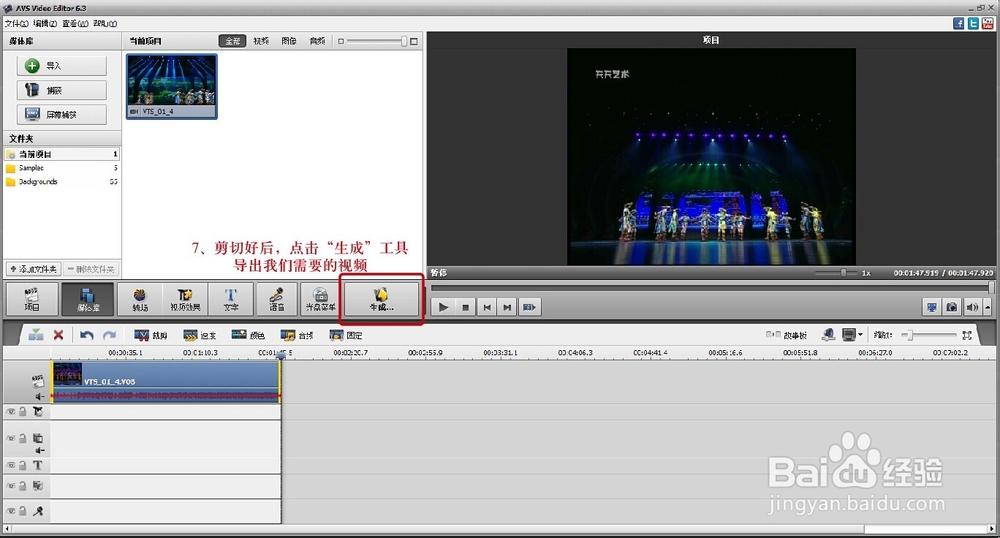
Task: Open the media library button
Action: pos(88,299)
